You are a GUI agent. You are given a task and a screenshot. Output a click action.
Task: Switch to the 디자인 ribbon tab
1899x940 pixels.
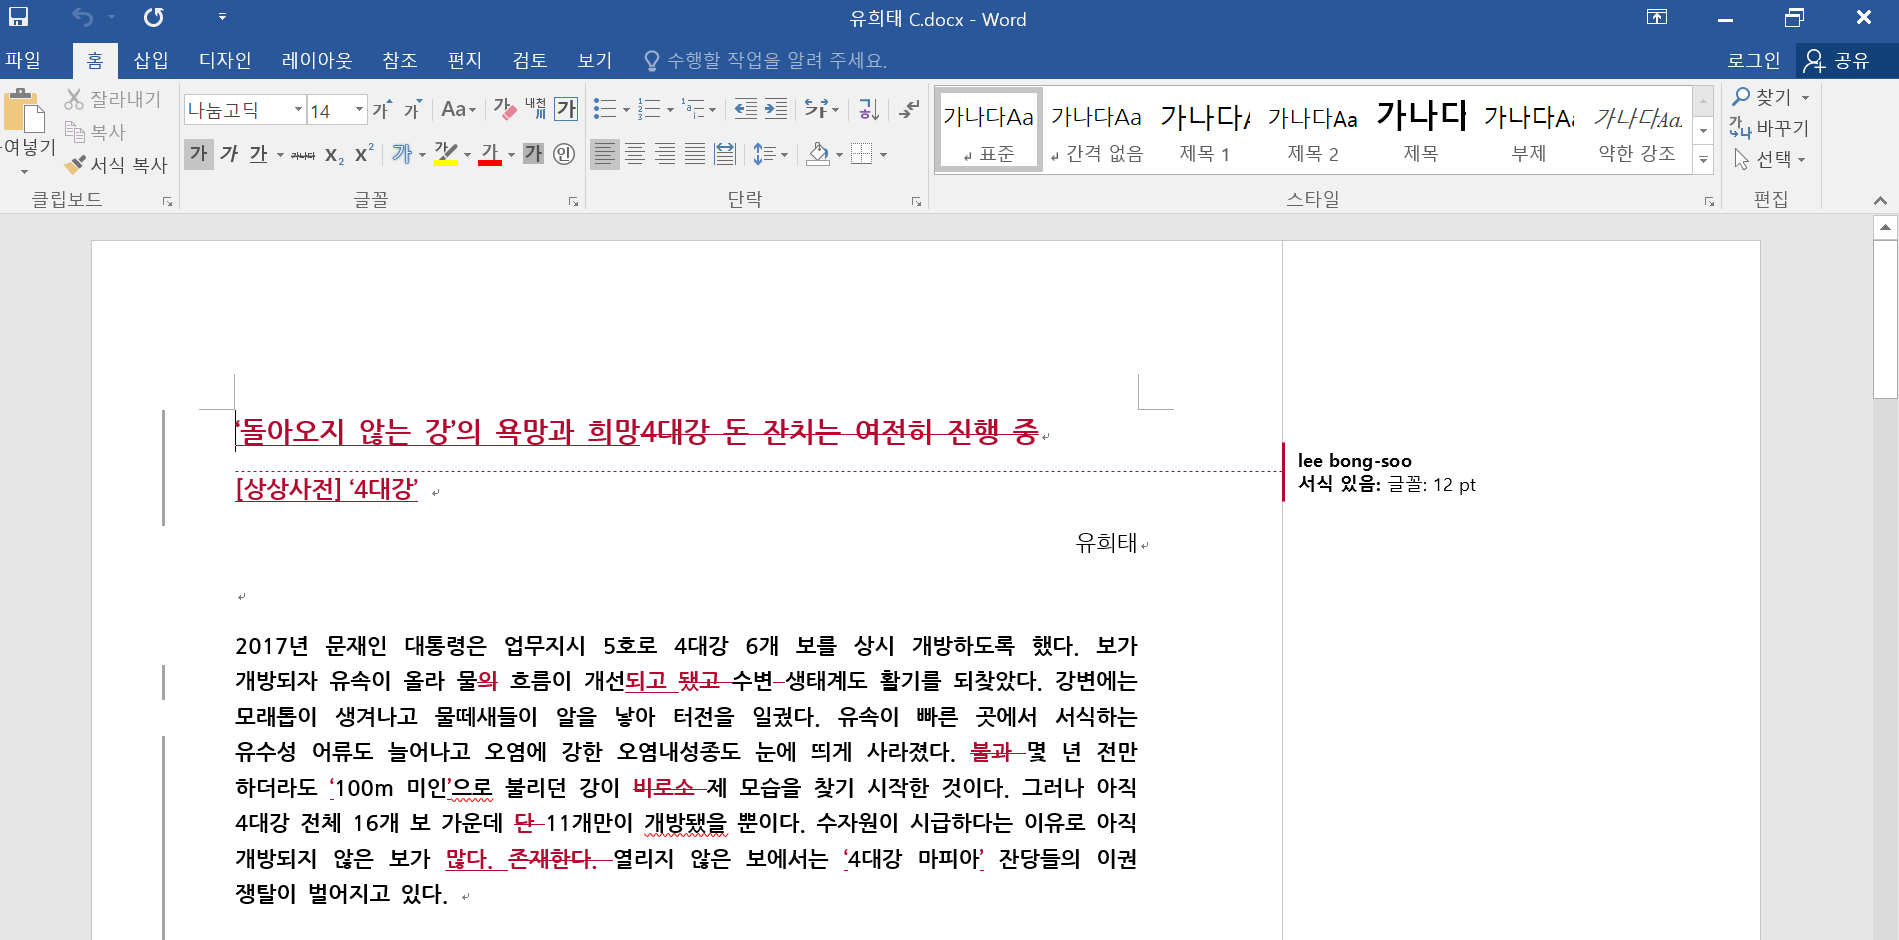225,60
